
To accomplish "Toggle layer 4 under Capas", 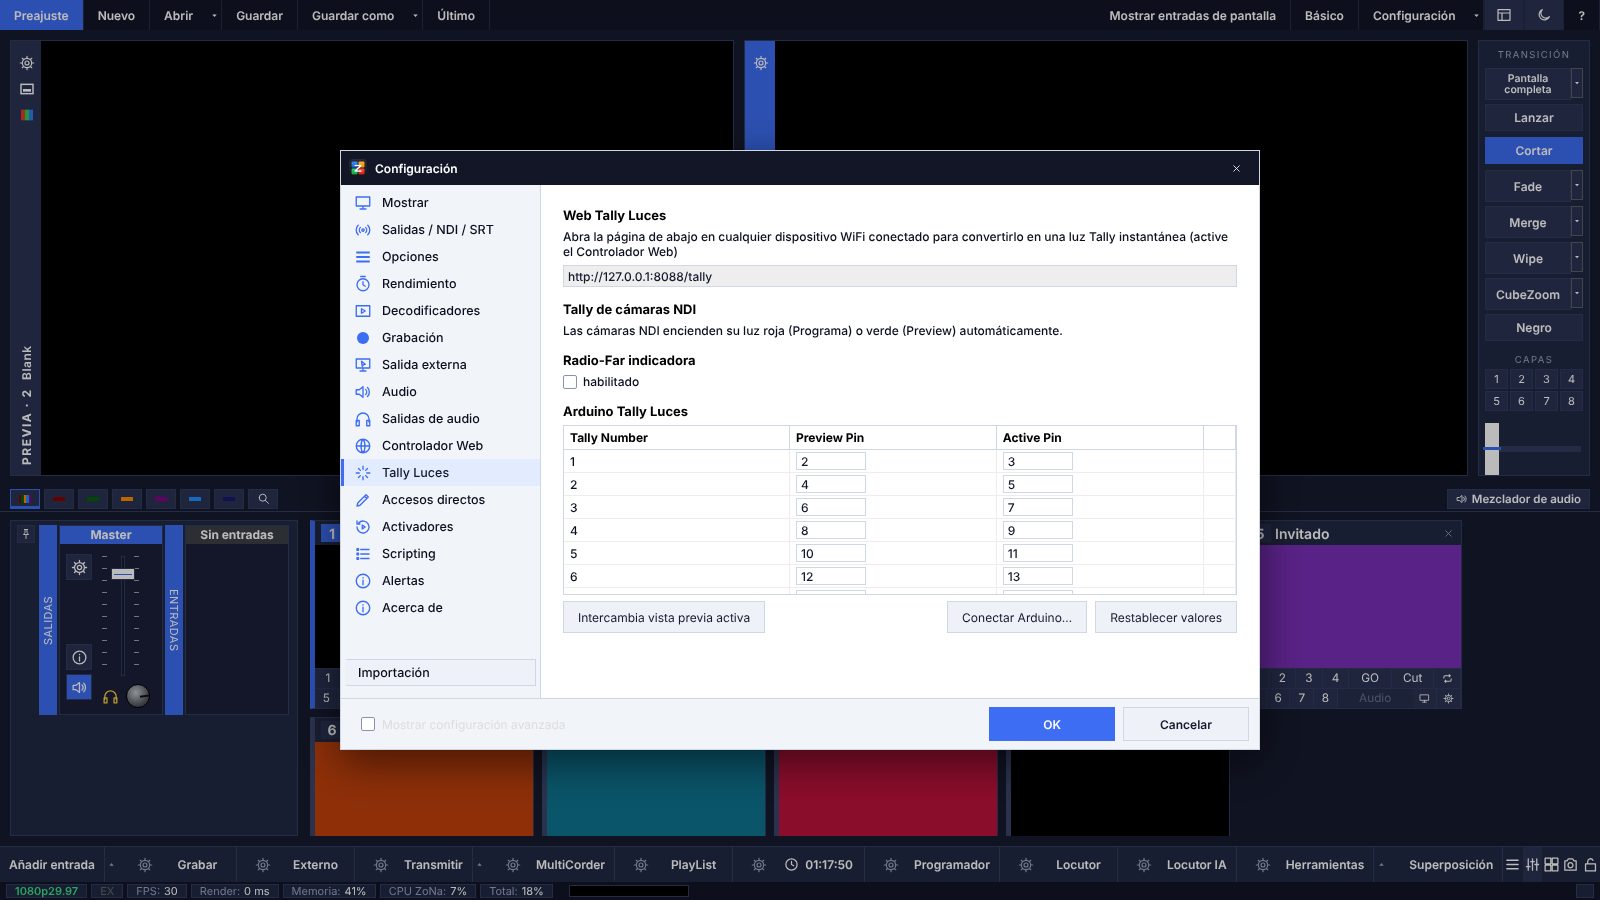I will pos(1571,379).
